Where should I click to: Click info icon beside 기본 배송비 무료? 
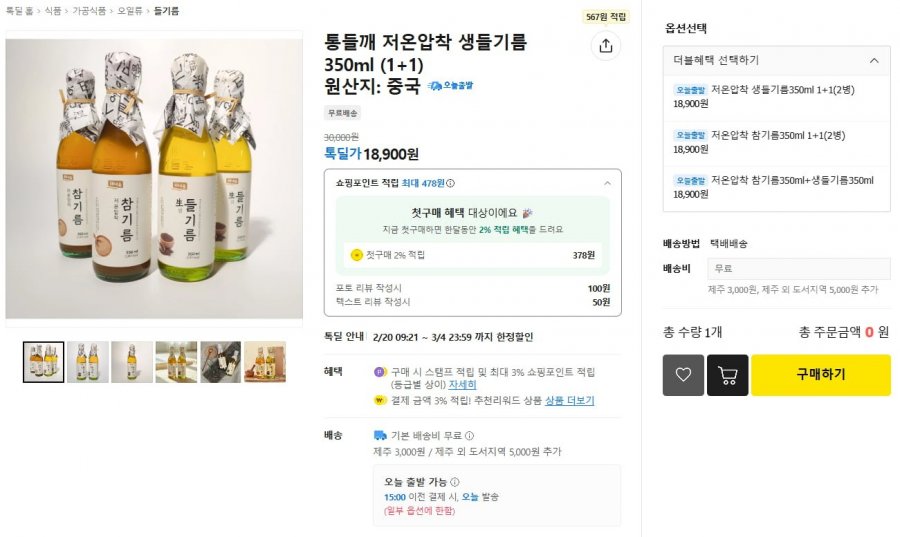470,436
